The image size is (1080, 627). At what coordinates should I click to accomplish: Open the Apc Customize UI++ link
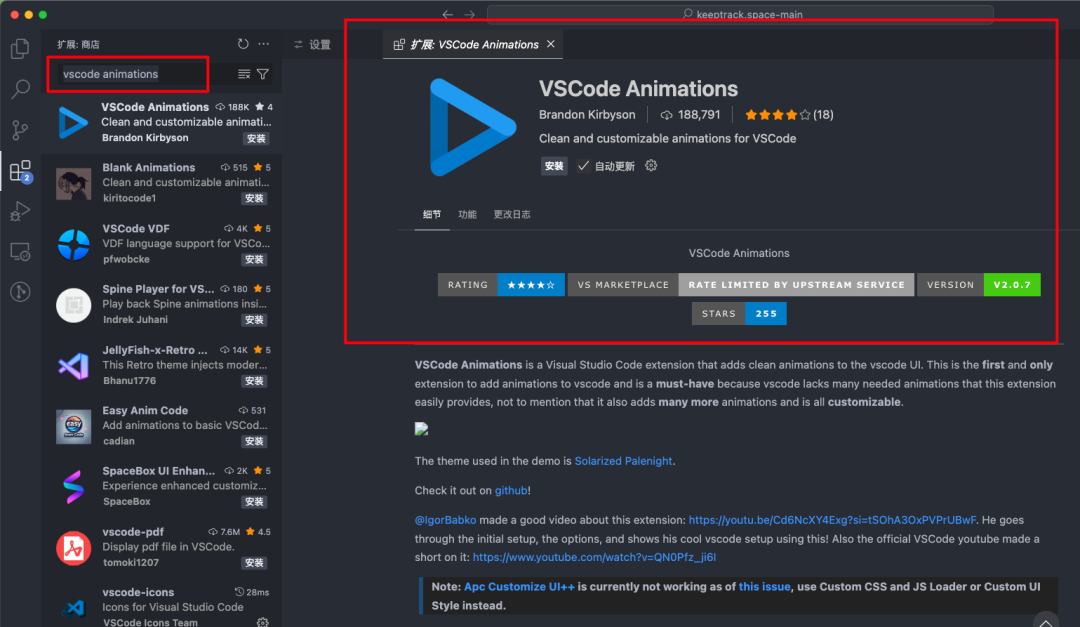pyautogui.click(x=519, y=587)
